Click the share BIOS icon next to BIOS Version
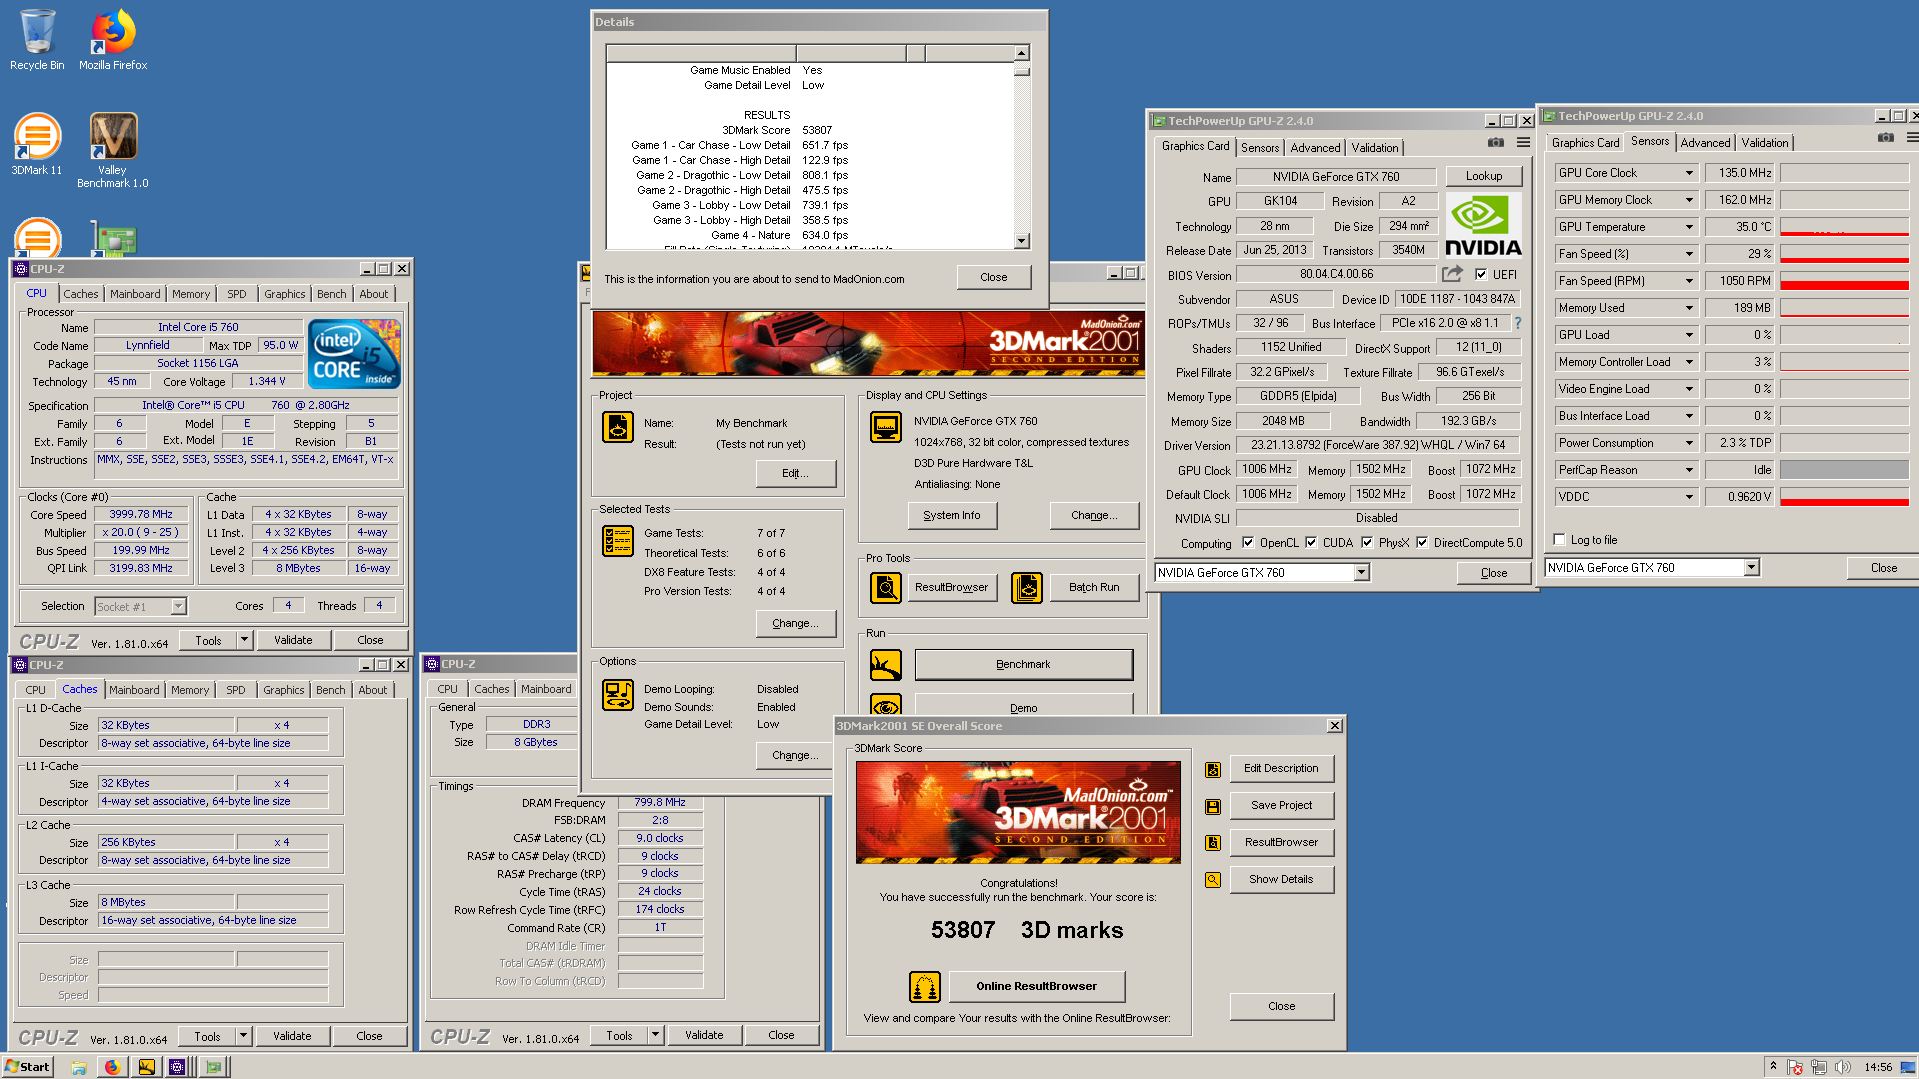The image size is (1919, 1079). coord(1452,274)
